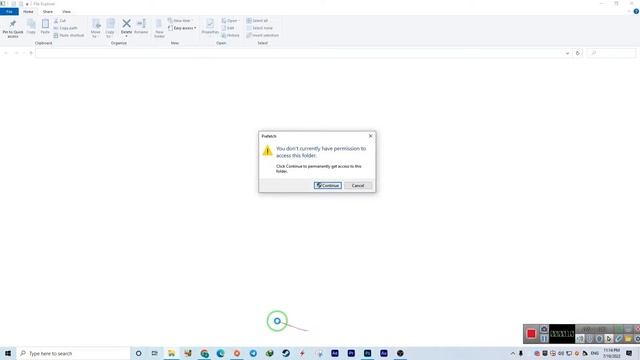This screenshot has height=360, width=640.
Task: Click the Cut command
Action: [x=60, y=20]
